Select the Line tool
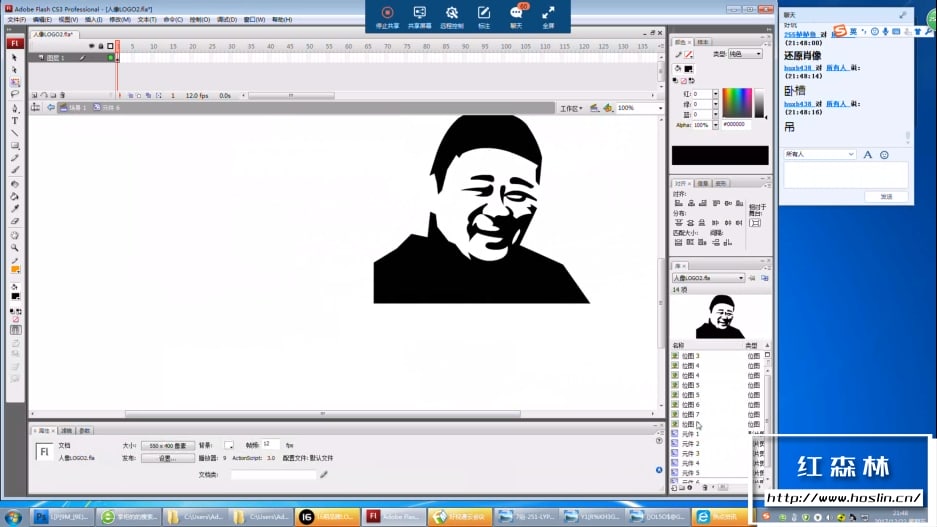Screen dimensions: 937x527 pyautogui.click(x=15, y=133)
